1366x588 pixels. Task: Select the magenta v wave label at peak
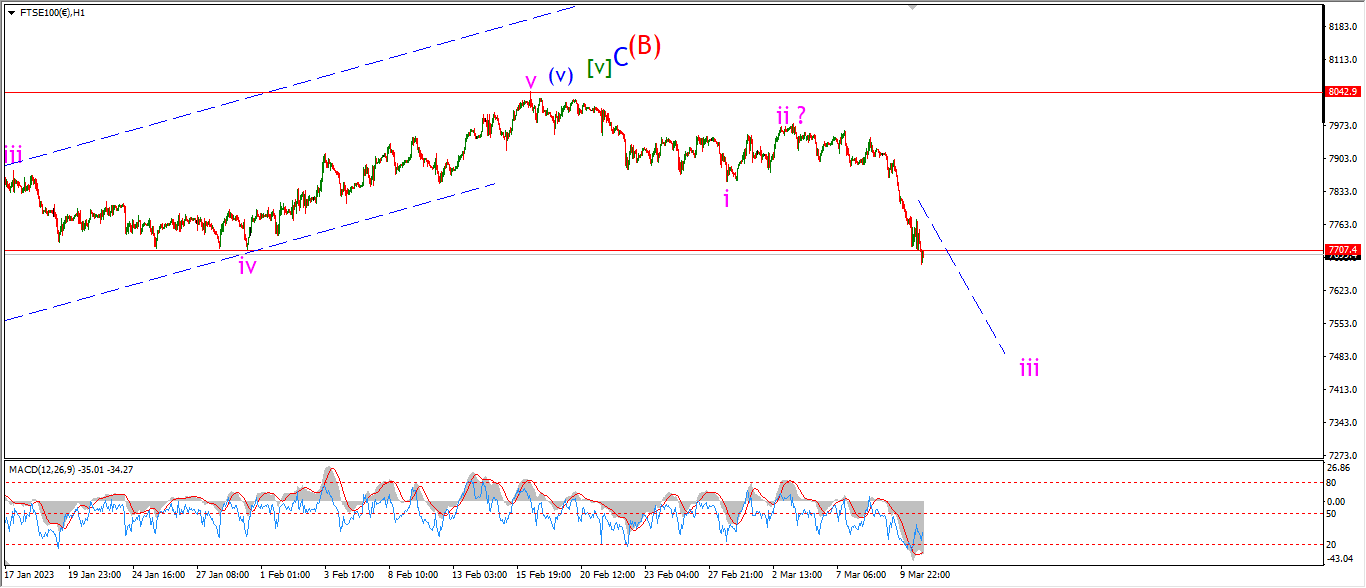[x=531, y=81]
